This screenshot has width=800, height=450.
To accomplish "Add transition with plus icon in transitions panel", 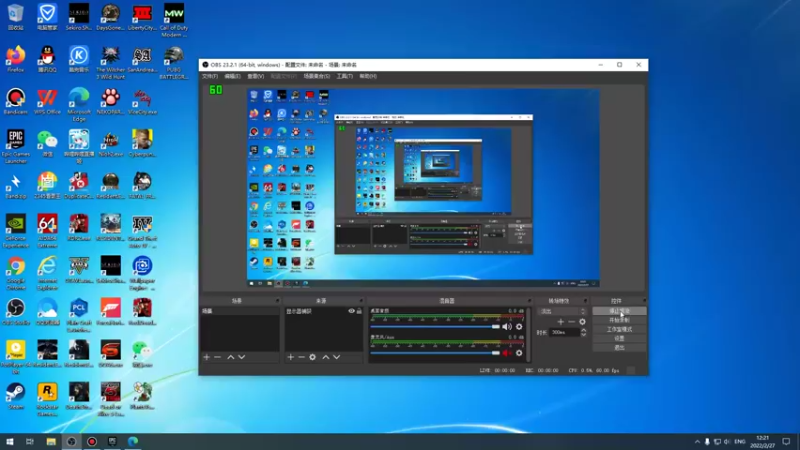I will (561, 322).
